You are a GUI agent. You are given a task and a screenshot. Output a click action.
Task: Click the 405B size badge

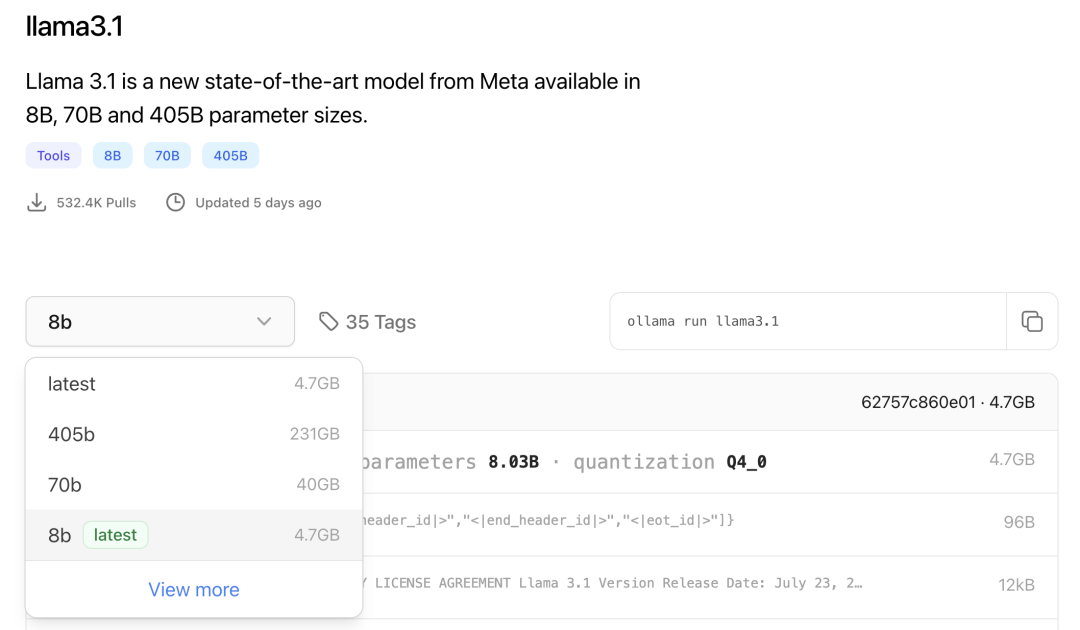(230, 156)
